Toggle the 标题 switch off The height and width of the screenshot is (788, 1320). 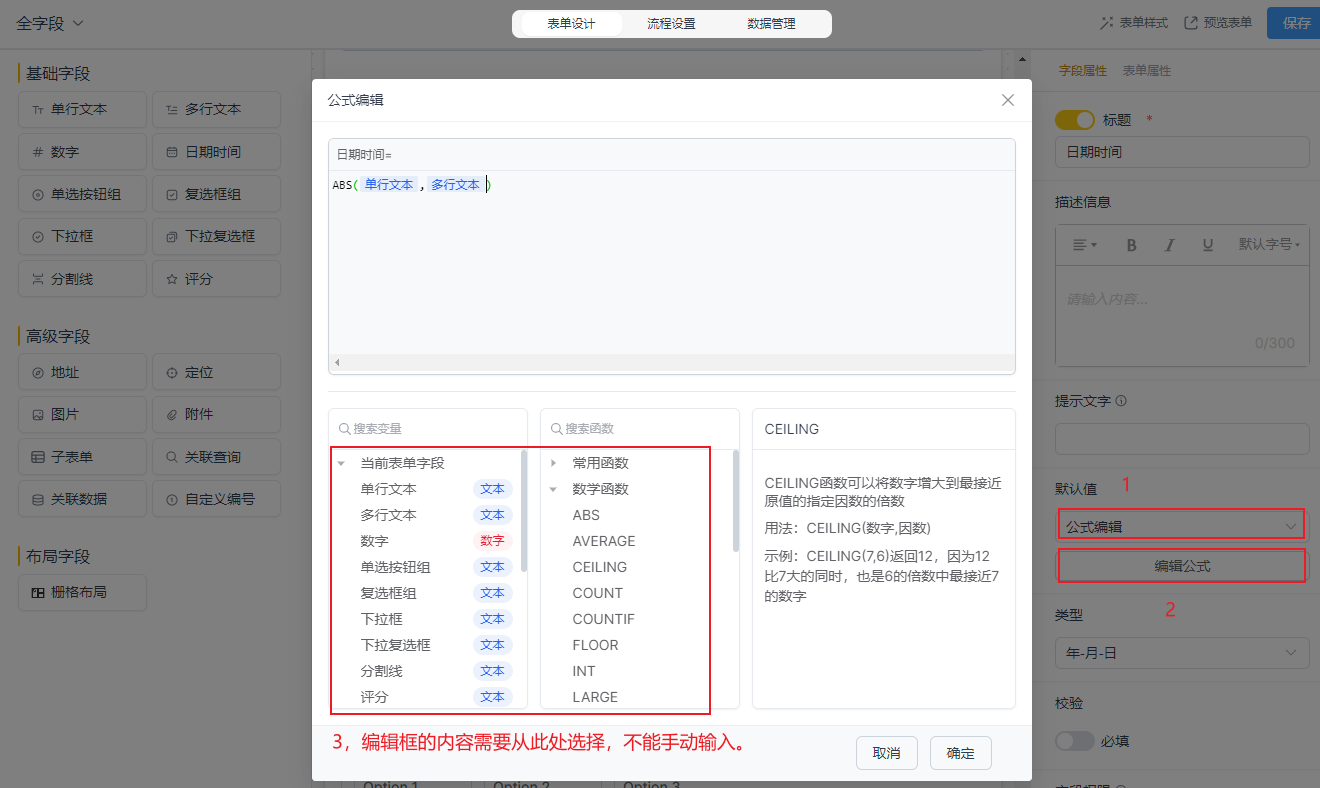point(1075,120)
